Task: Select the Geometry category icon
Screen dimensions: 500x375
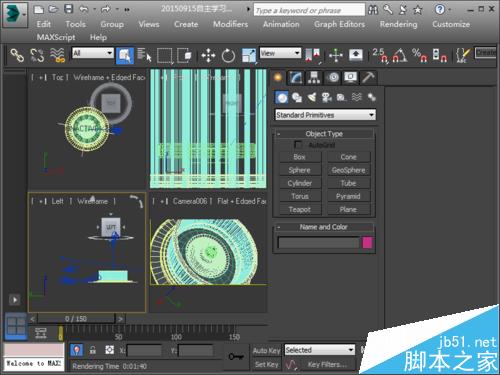Action: click(282, 98)
